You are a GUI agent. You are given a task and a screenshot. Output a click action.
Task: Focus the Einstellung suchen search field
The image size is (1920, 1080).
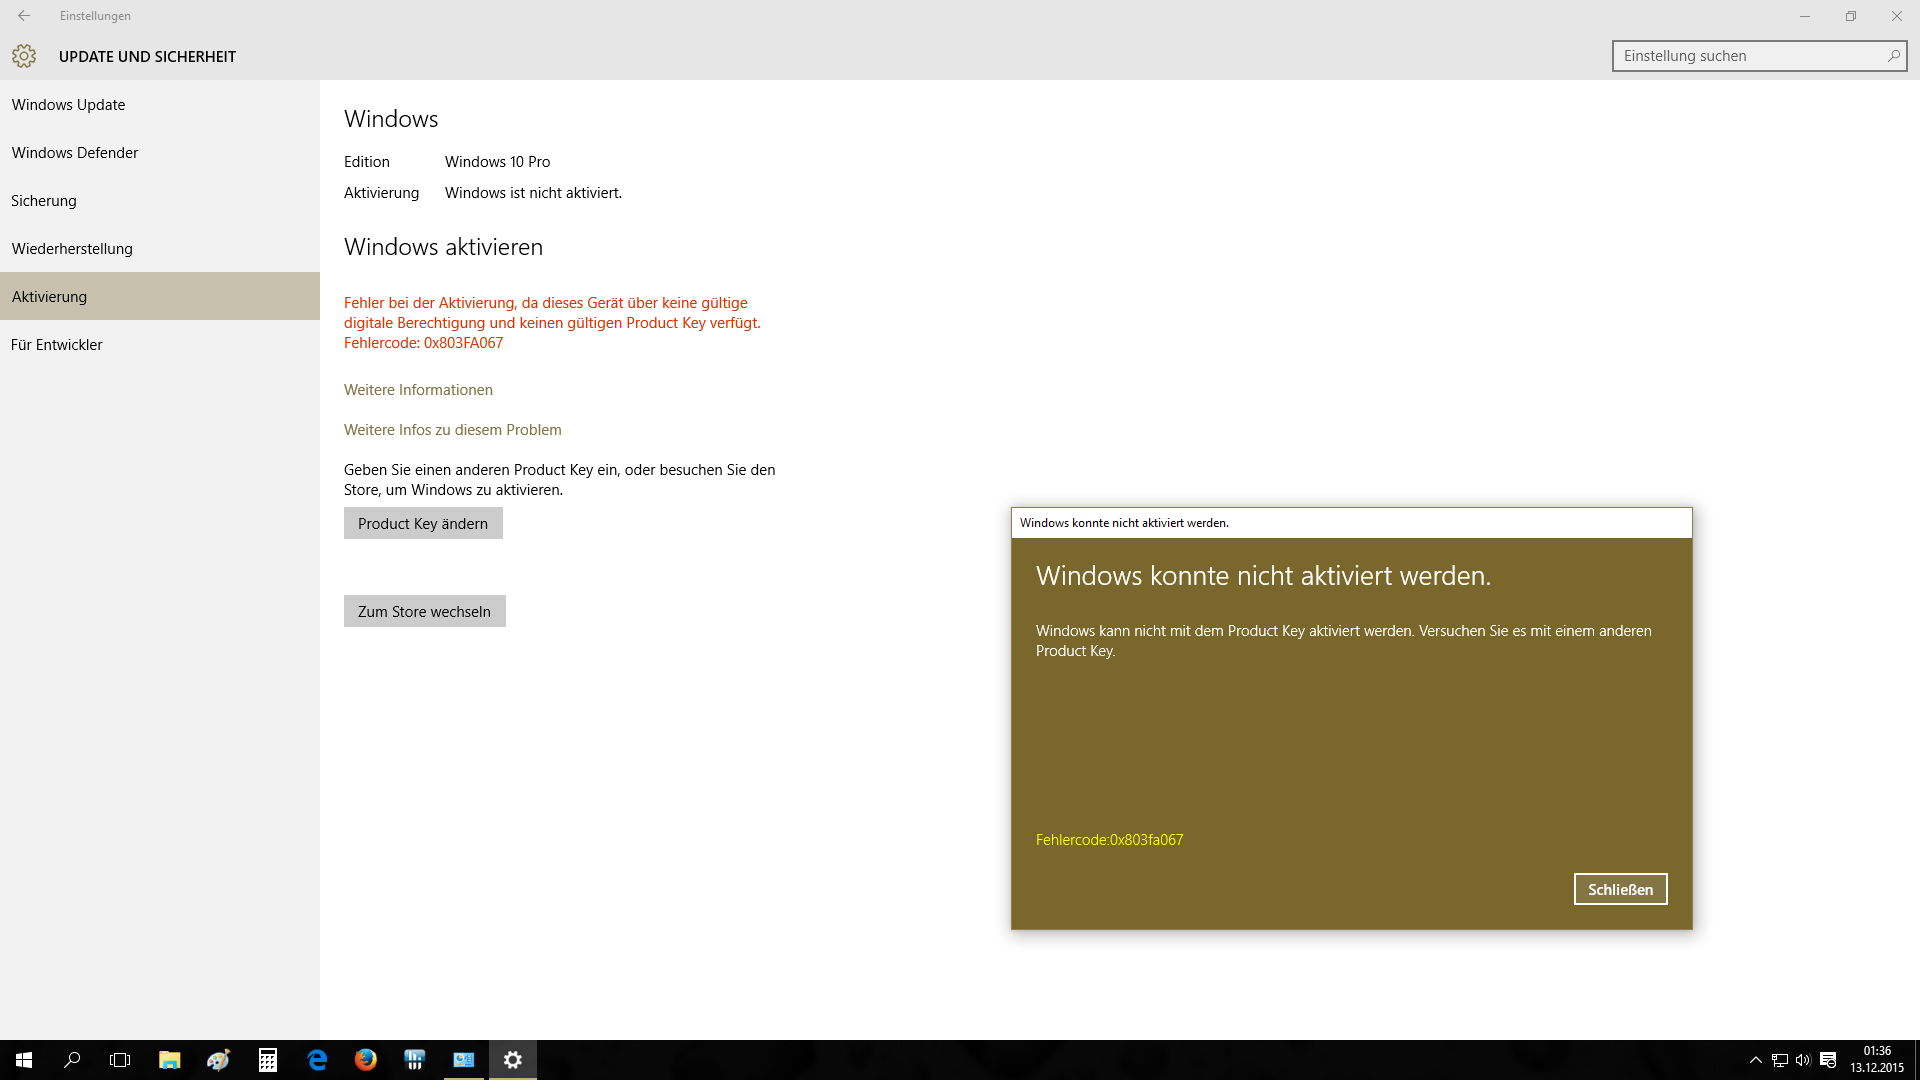point(1745,56)
